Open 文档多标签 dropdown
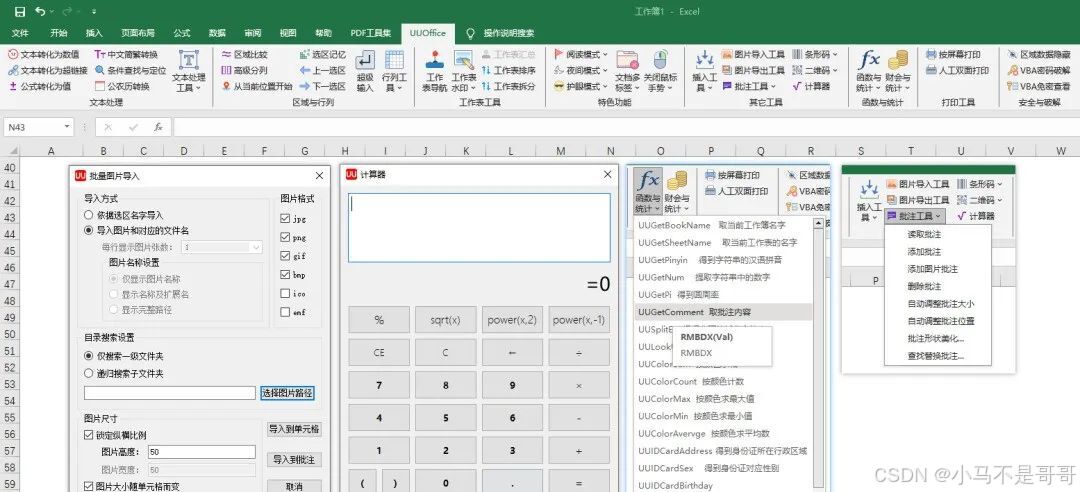1080x492 pixels. click(x=627, y=71)
